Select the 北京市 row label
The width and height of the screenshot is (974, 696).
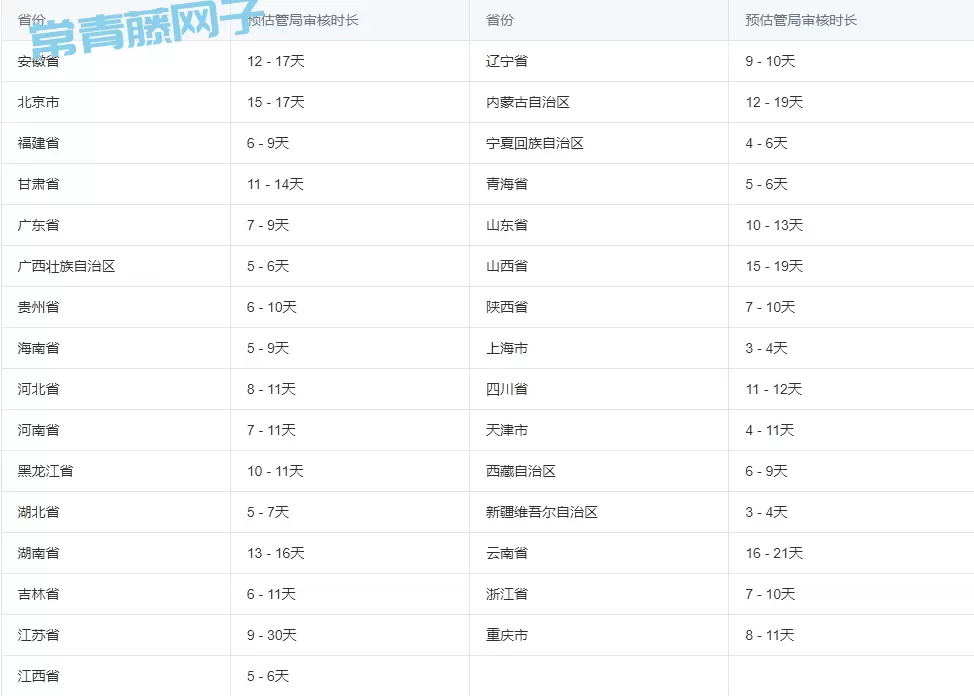(x=39, y=103)
